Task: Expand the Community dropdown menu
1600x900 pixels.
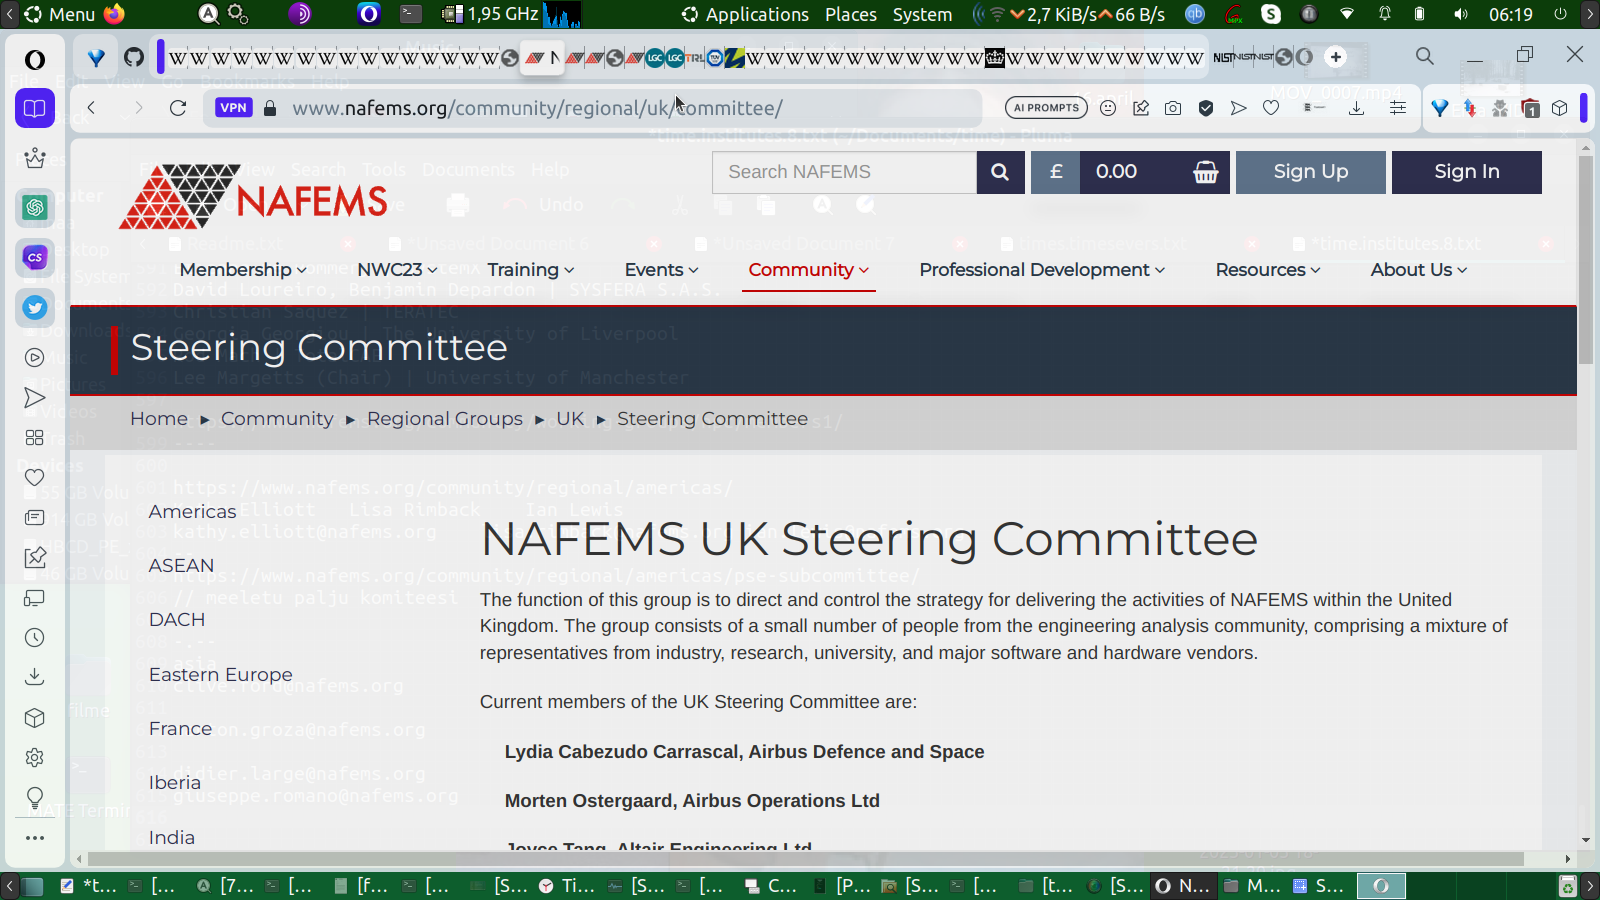Action: pyautogui.click(x=809, y=270)
